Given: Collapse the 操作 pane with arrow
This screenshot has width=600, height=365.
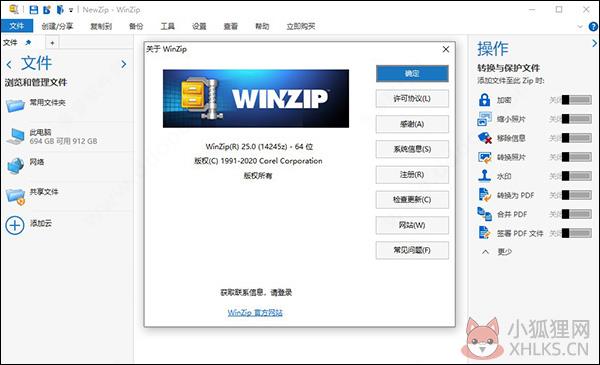Looking at the screenshot, I should [594, 43].
